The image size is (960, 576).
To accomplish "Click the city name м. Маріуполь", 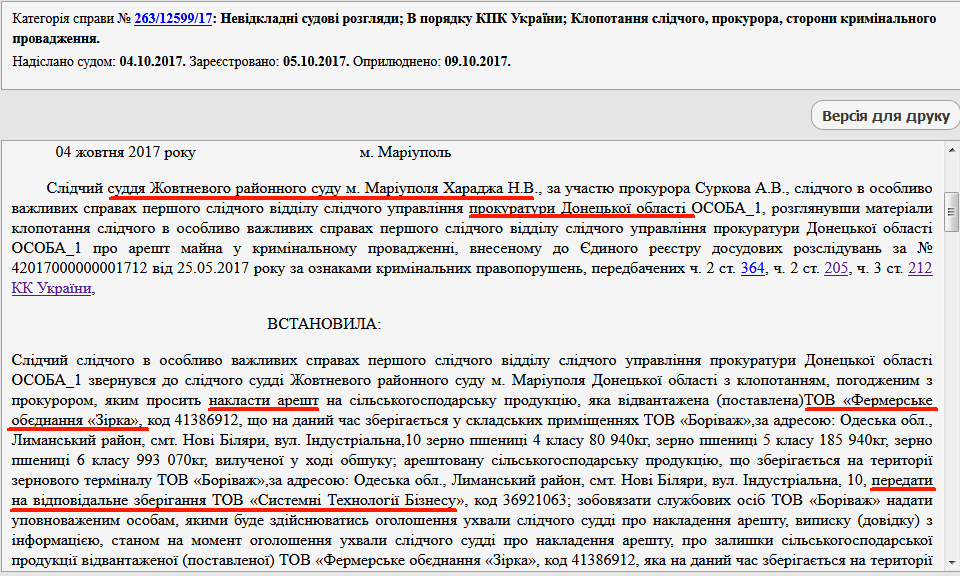I will (405, 152).
